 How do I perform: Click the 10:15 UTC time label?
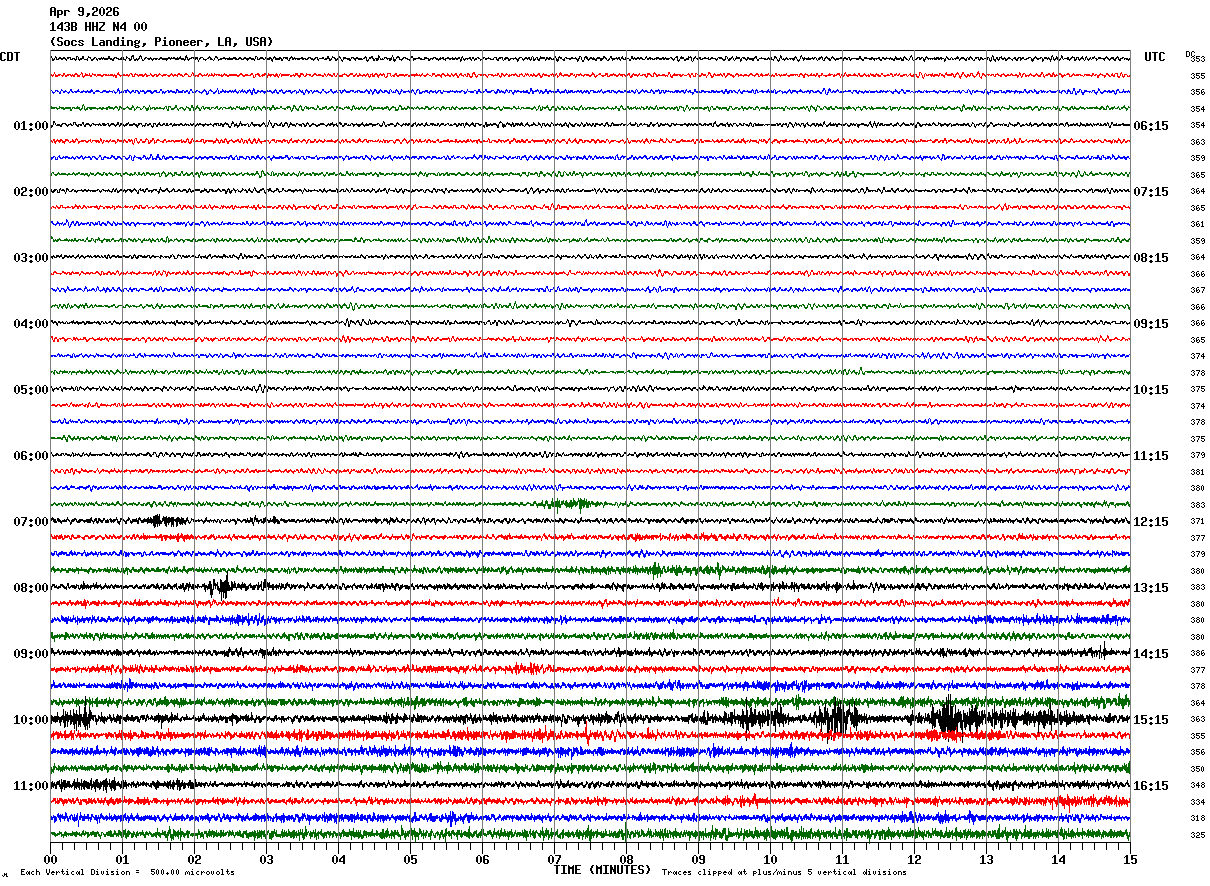[1151, 390]
